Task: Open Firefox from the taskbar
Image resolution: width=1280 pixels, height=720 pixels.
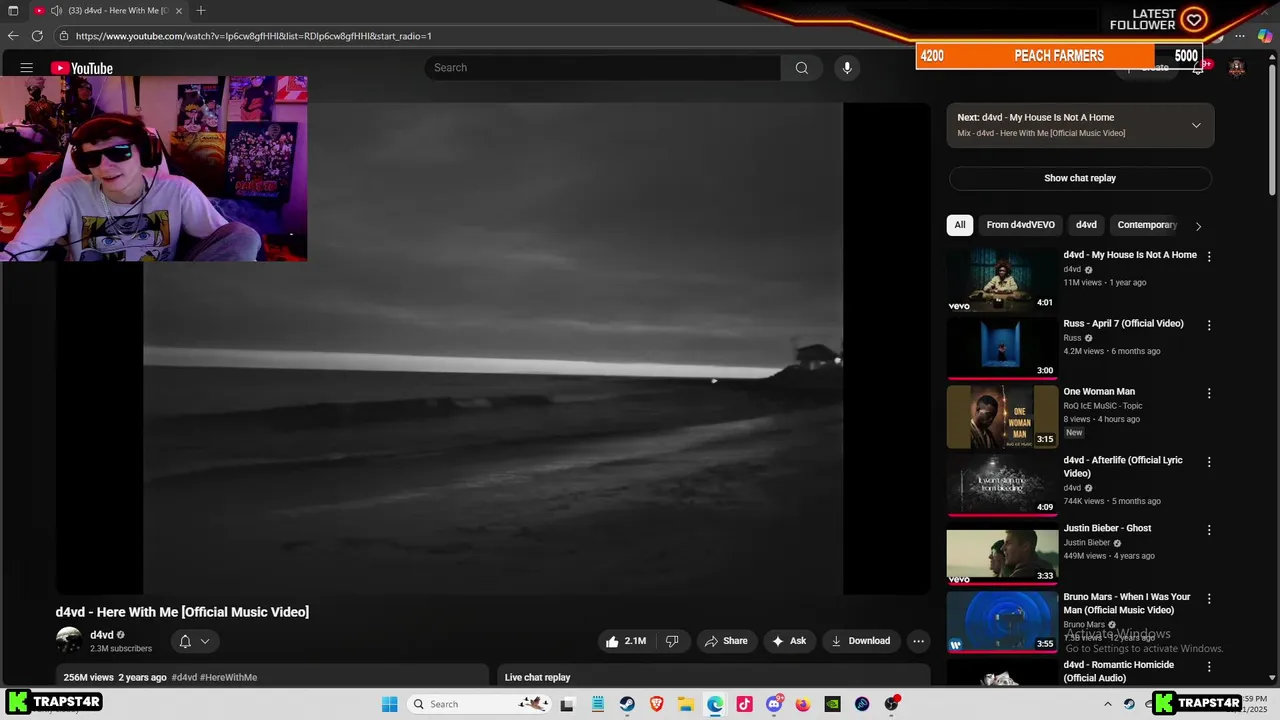Action: tap(803, 704)
